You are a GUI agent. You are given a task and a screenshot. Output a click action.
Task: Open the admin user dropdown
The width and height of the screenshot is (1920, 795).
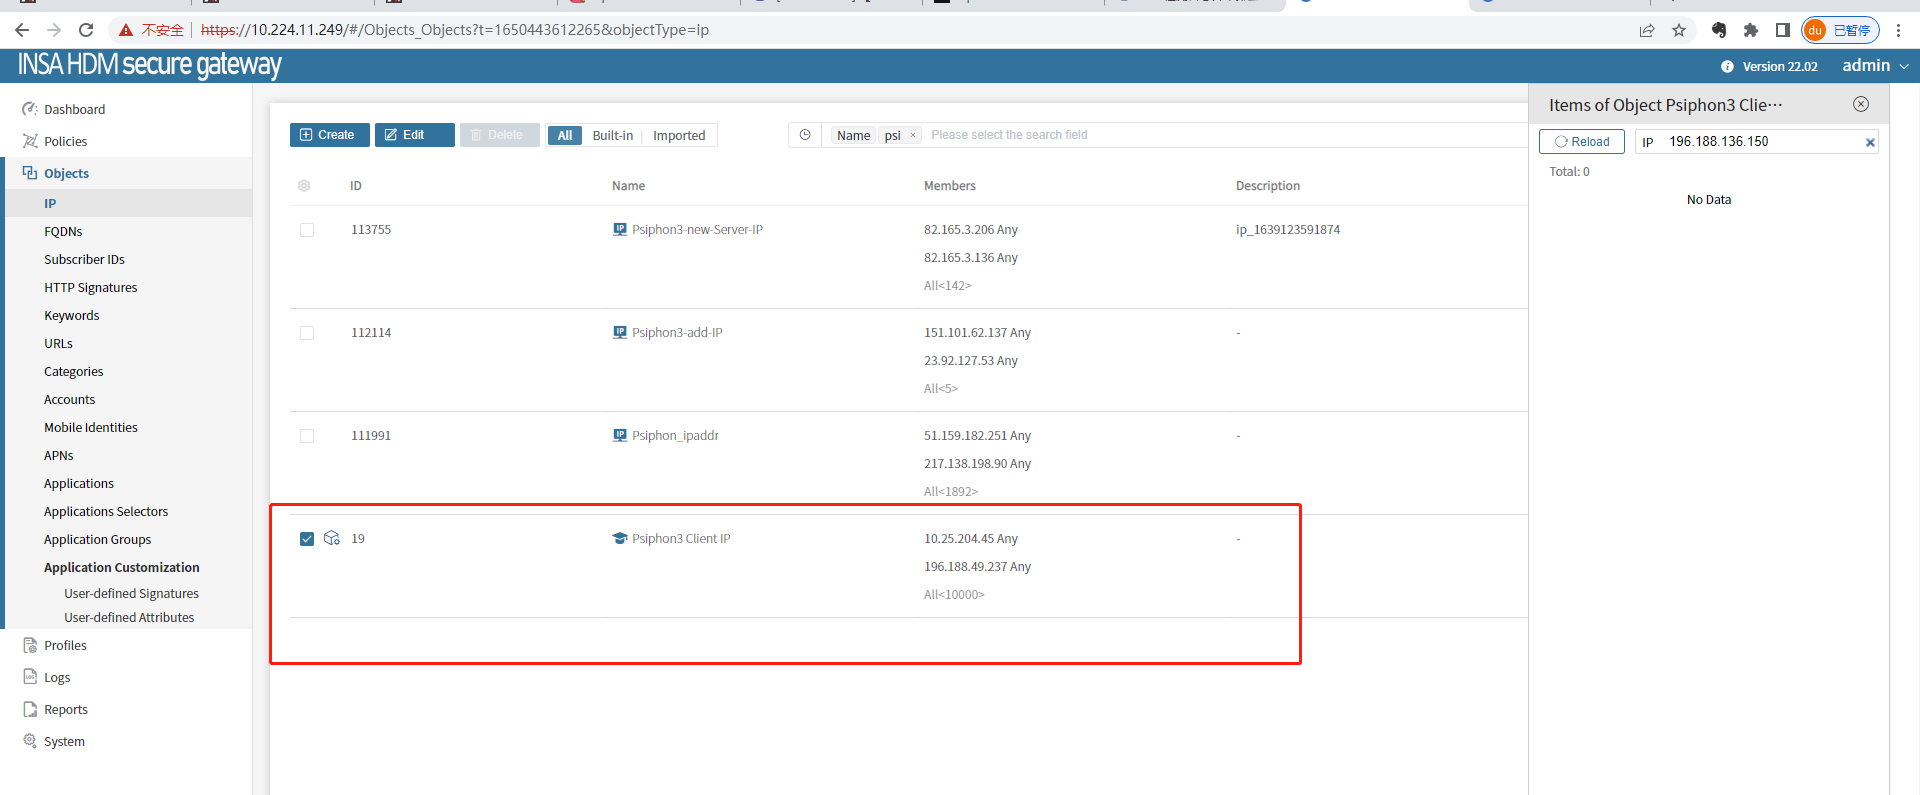[x=1875, y=66]
